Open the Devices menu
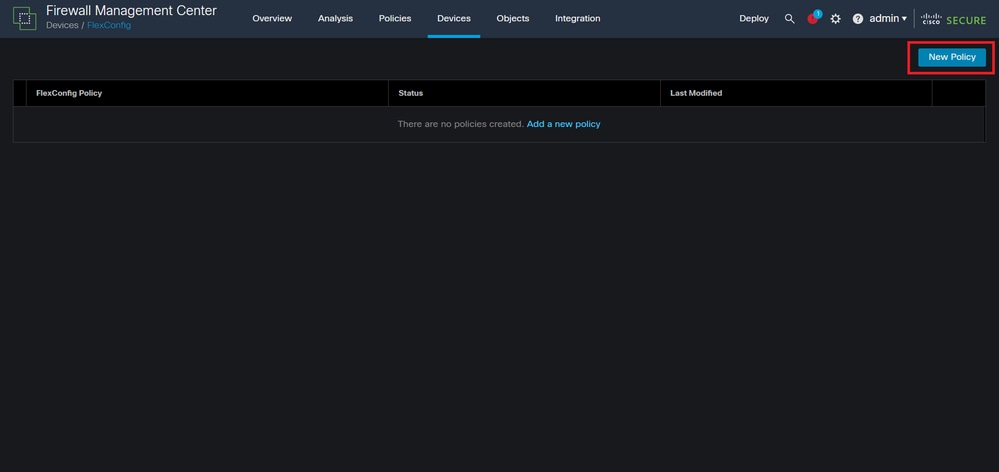The width and height of the screenshot is (999, 472). [454, 18]
